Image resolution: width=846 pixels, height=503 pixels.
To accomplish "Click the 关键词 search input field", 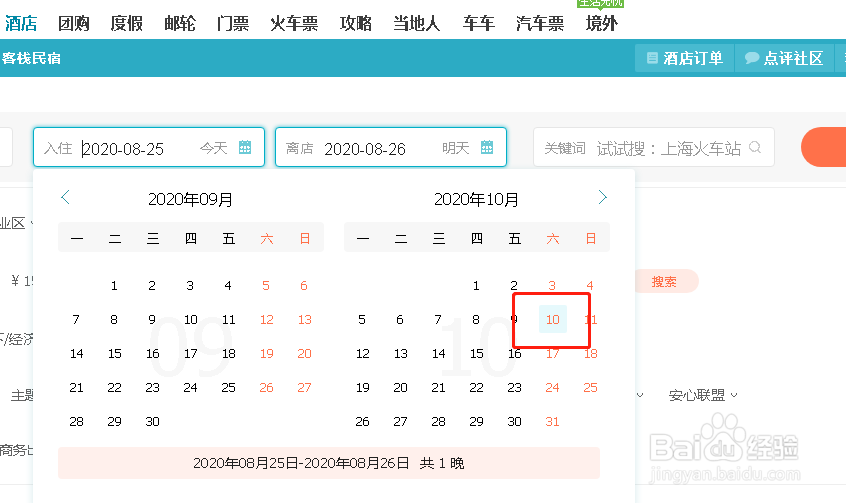I will (653, 147).
